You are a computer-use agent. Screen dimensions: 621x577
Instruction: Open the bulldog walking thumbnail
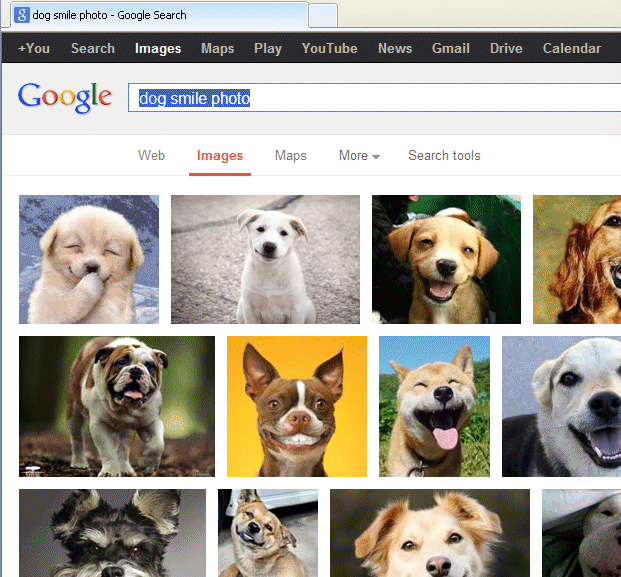click(117, 406)
